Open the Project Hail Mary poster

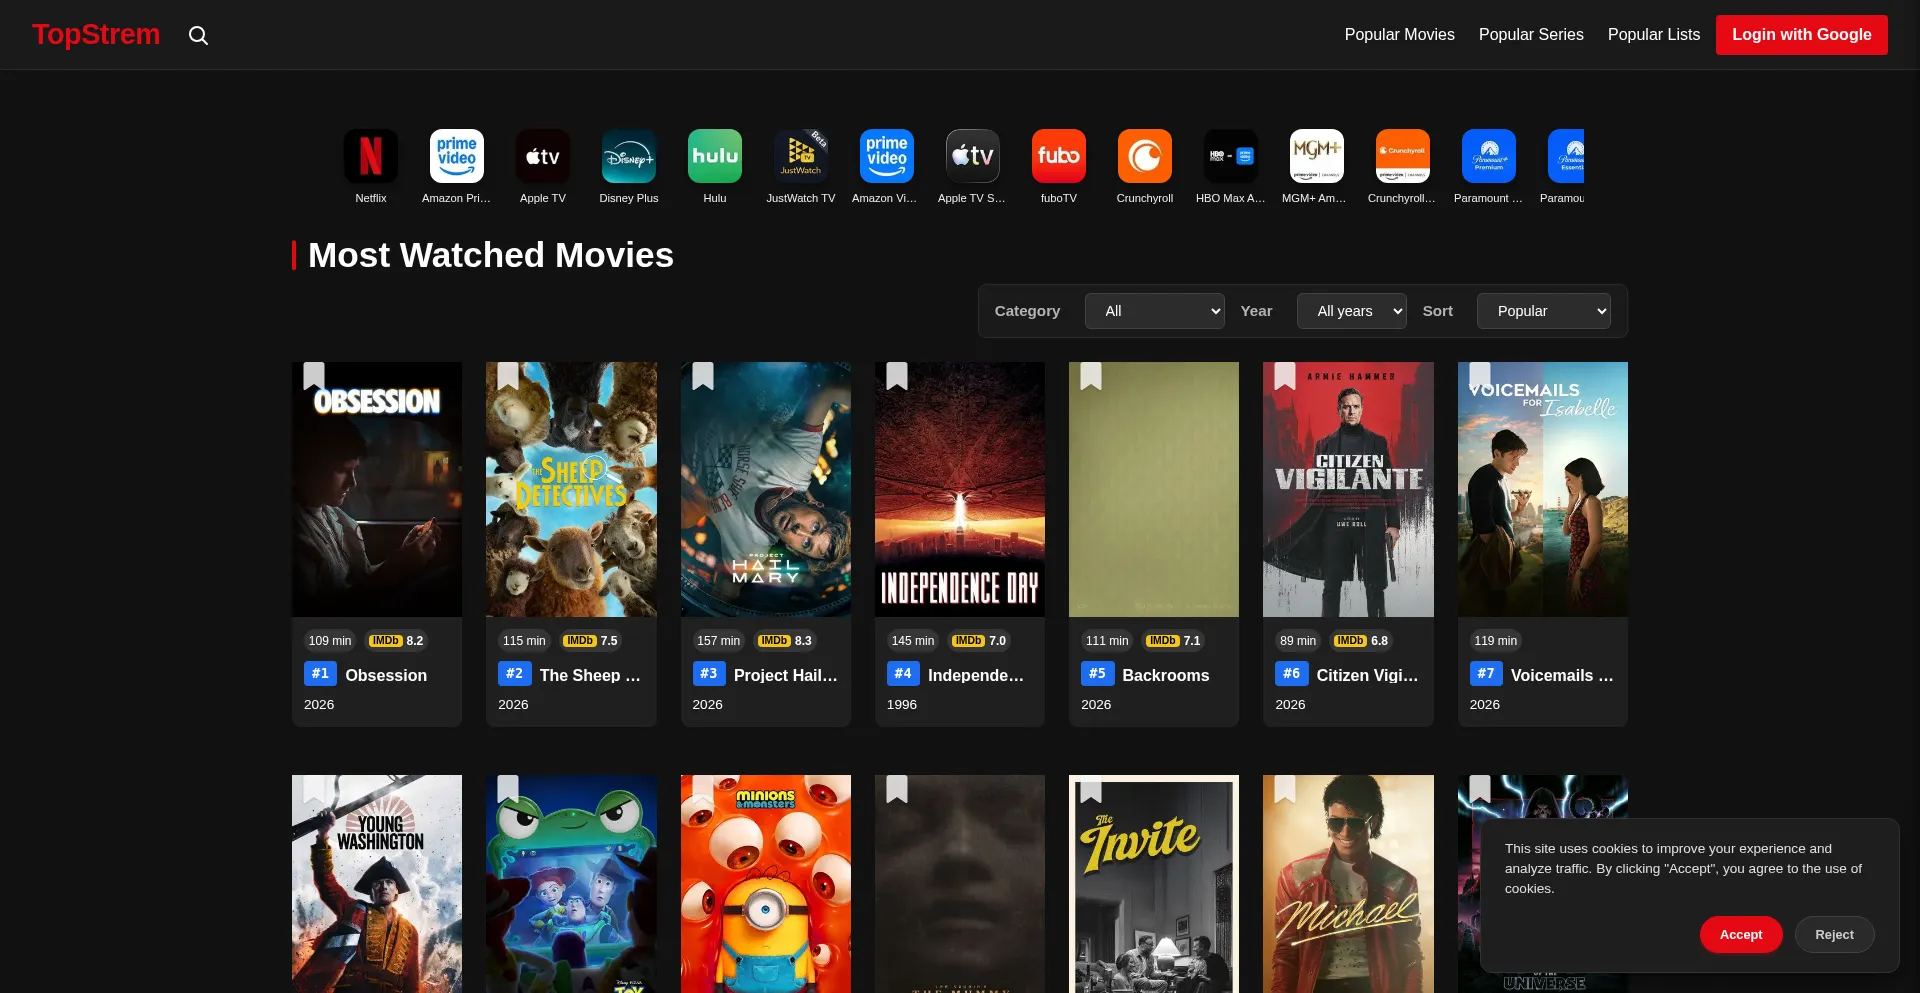(x=766, y=489)
